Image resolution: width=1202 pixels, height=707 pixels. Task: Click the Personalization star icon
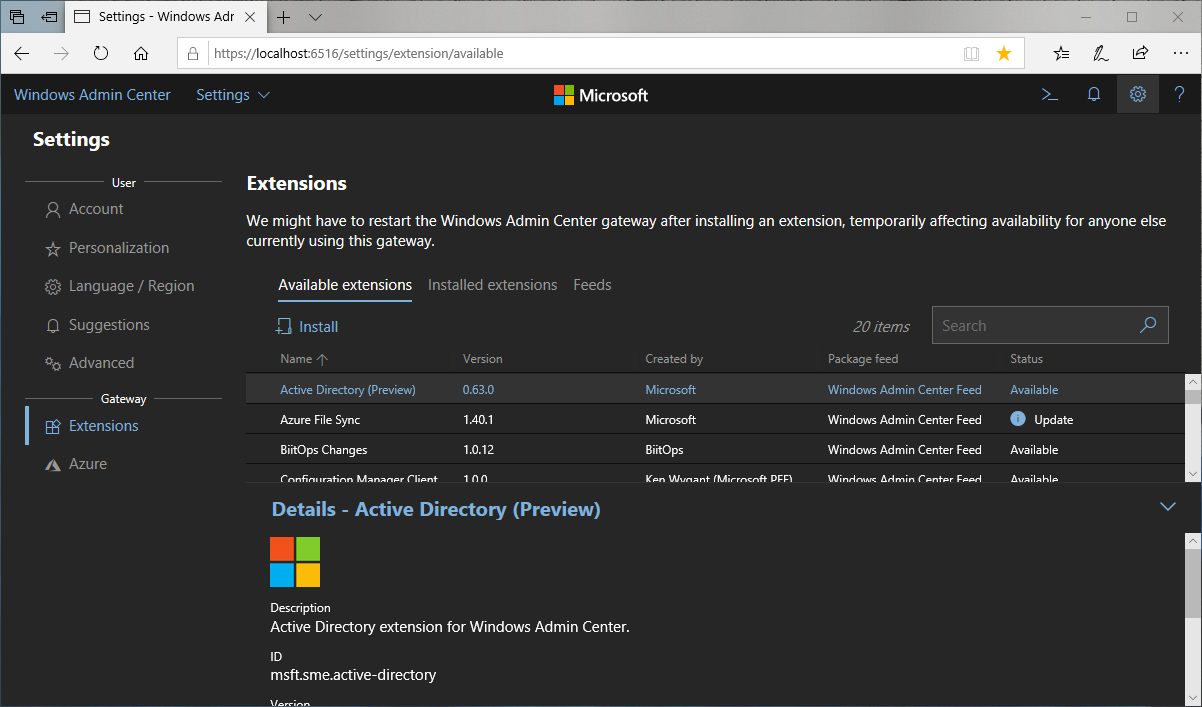coord(52,248)
